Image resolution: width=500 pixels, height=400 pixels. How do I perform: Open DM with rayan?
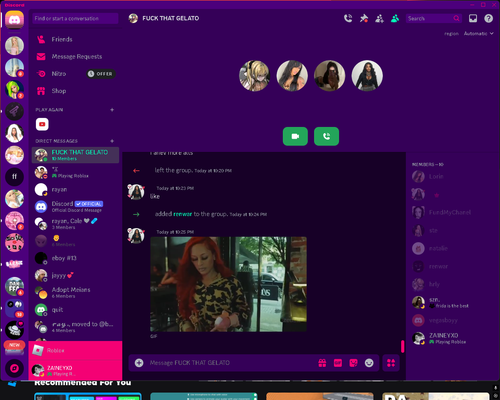75,190
